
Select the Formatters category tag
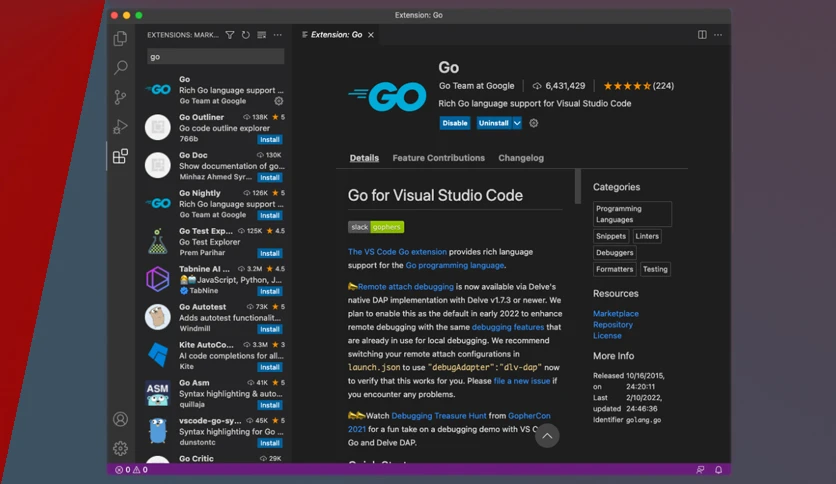click(615, 269)
